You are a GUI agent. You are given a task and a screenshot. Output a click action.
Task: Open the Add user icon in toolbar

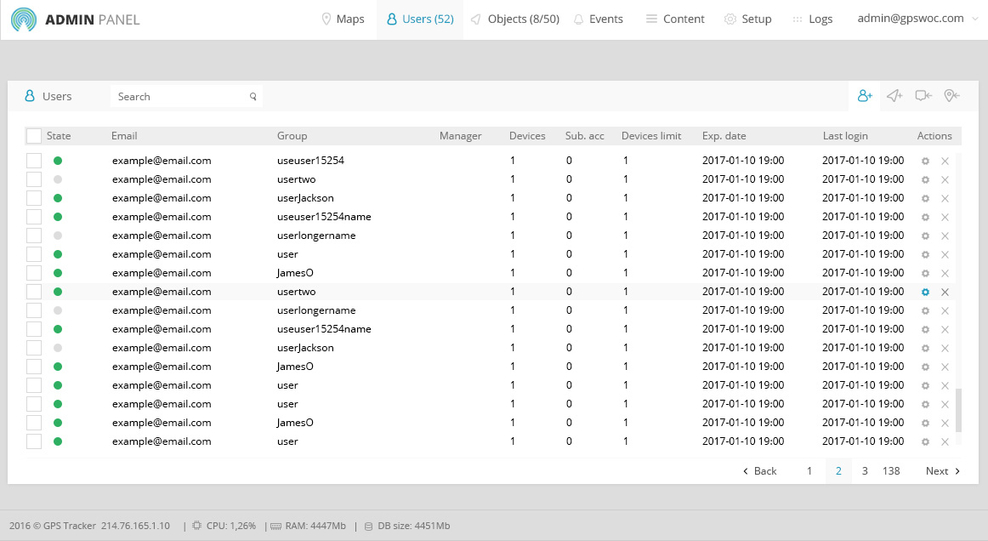pyautogui.click(x=864, y=96)
